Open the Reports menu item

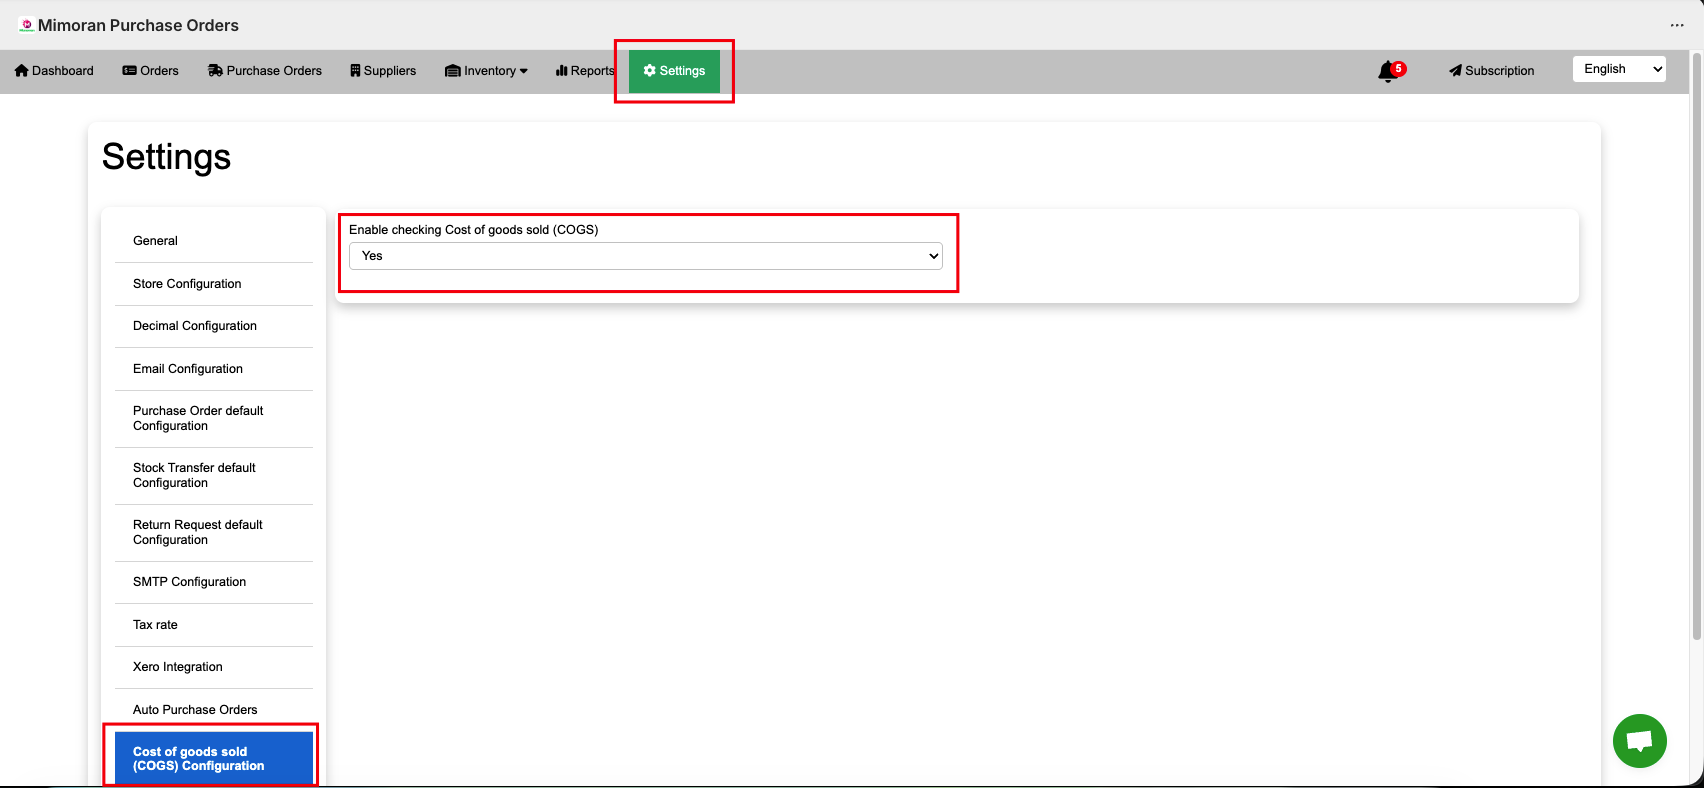click(585, 71)
